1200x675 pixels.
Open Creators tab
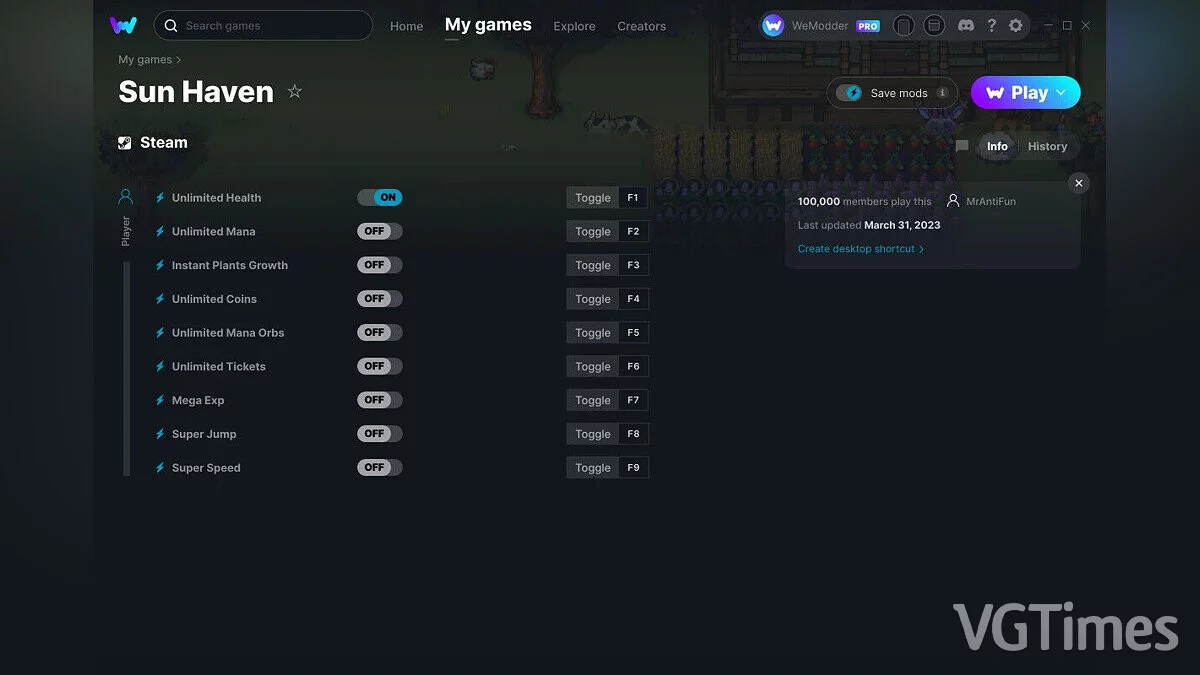pyautogui.click(x=642, y=26)
